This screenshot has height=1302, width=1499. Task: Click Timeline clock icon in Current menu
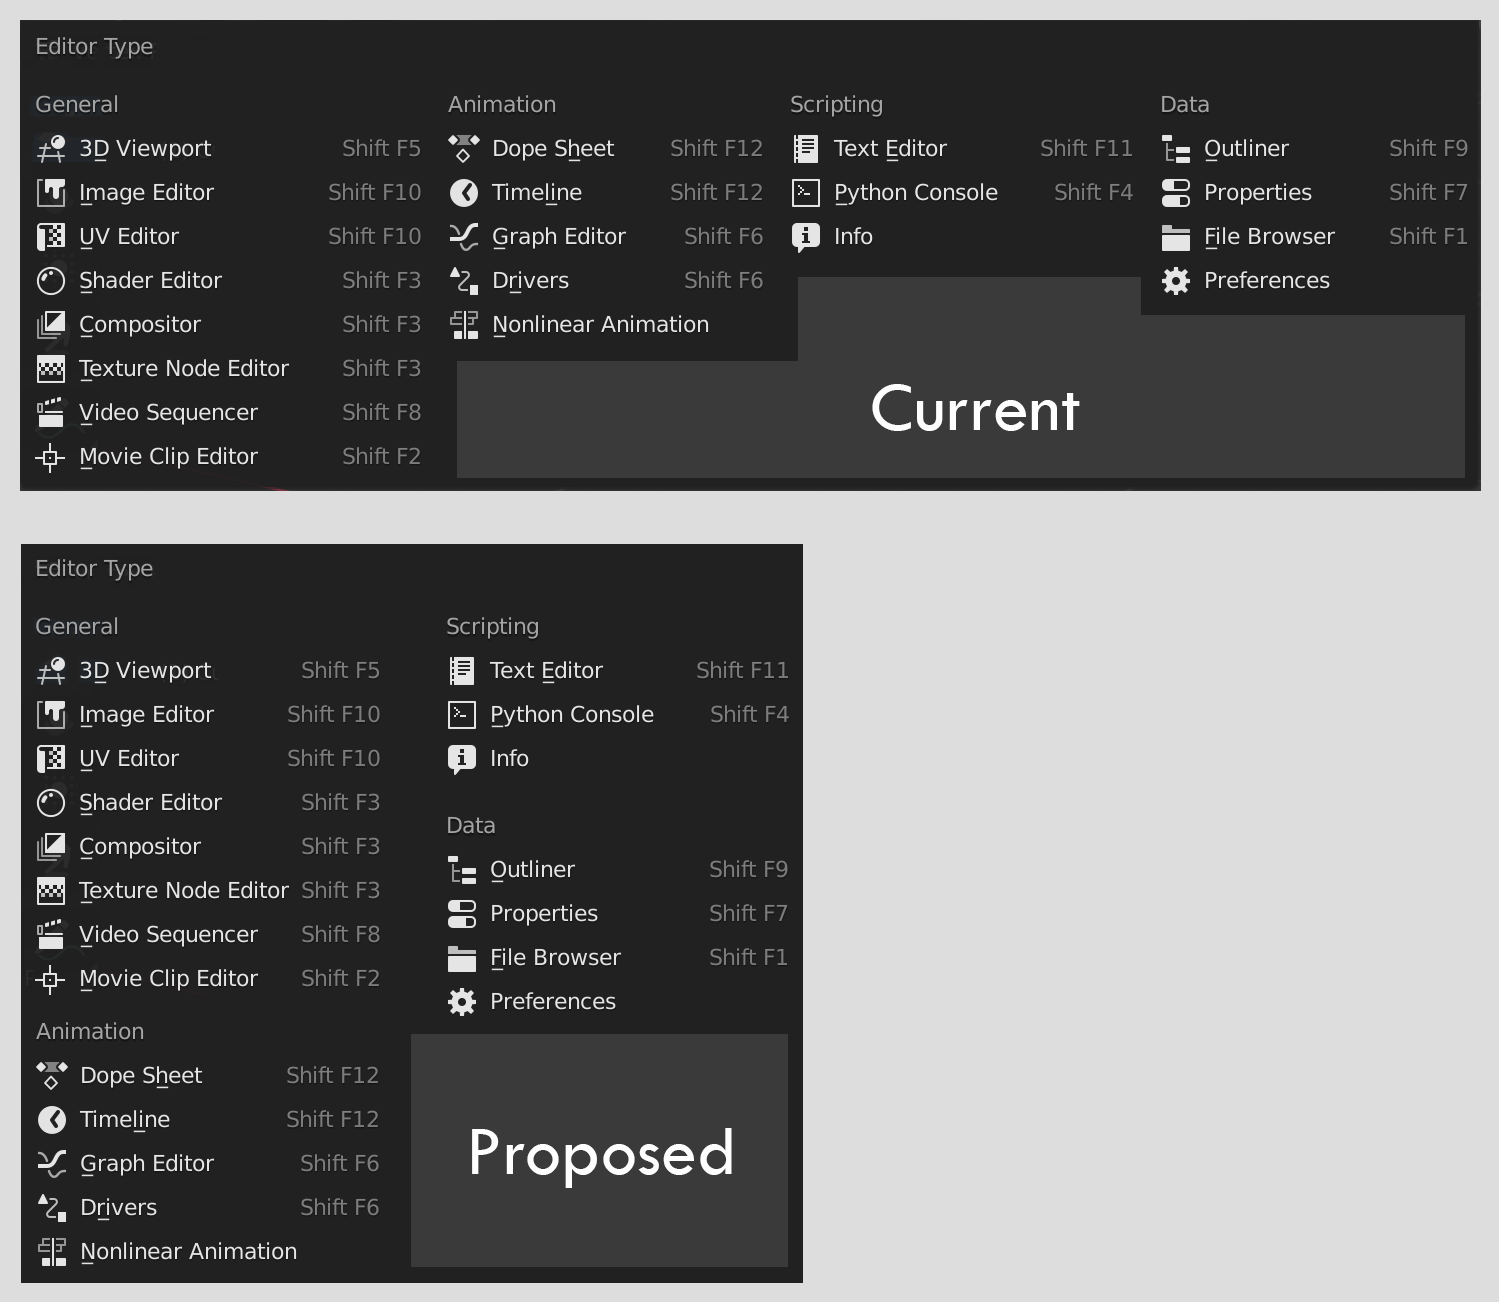point(464,193)
